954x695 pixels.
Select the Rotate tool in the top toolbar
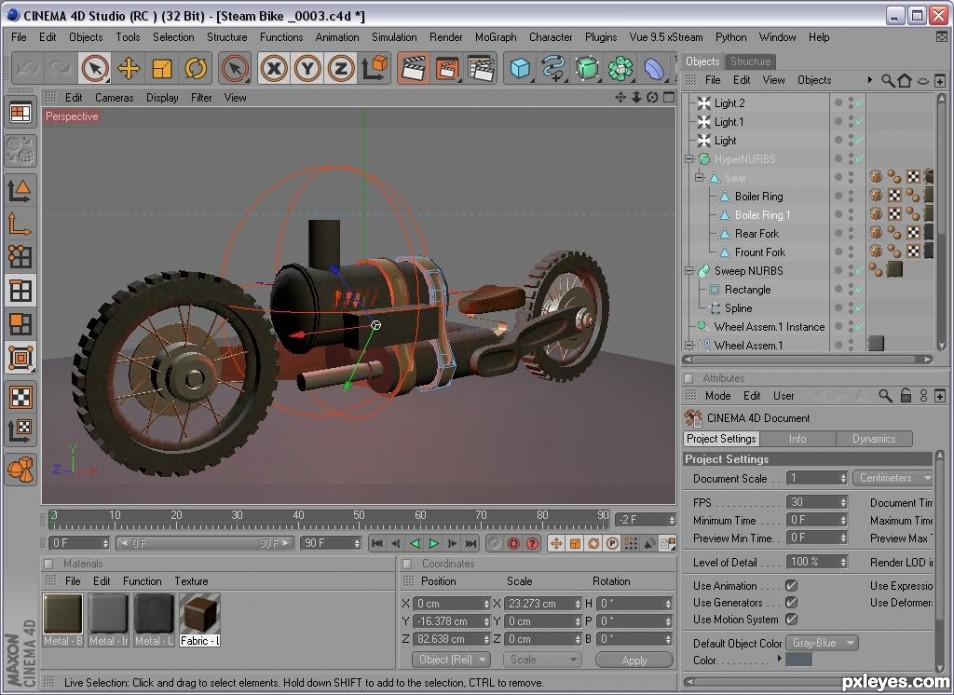[195, 68]
